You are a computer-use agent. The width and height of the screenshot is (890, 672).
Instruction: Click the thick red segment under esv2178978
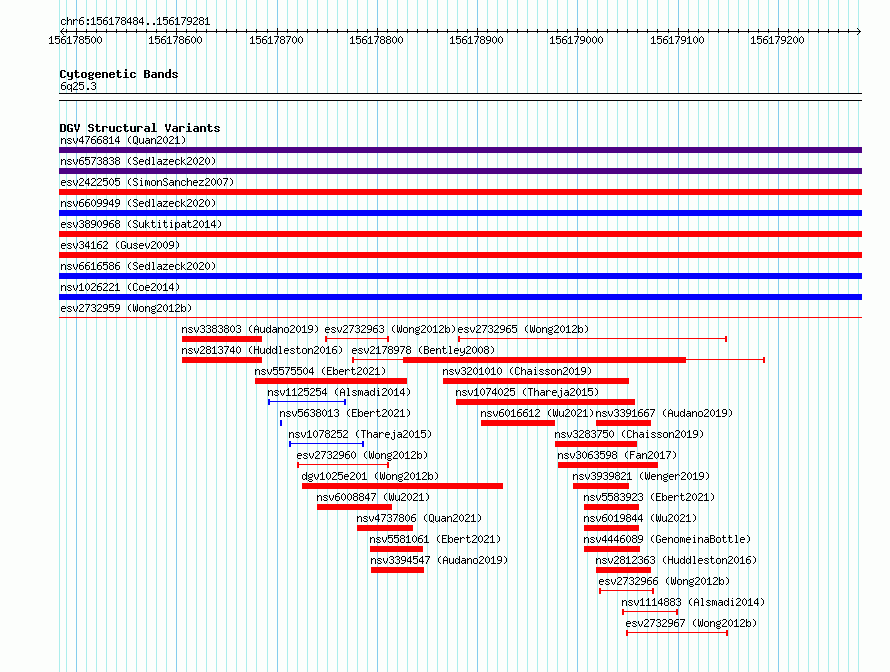[544, 360]
